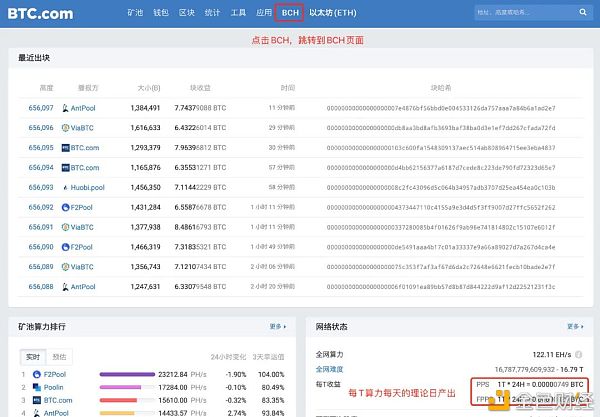
Task: Open block height 656,093
Action: (x=41, y=187)
